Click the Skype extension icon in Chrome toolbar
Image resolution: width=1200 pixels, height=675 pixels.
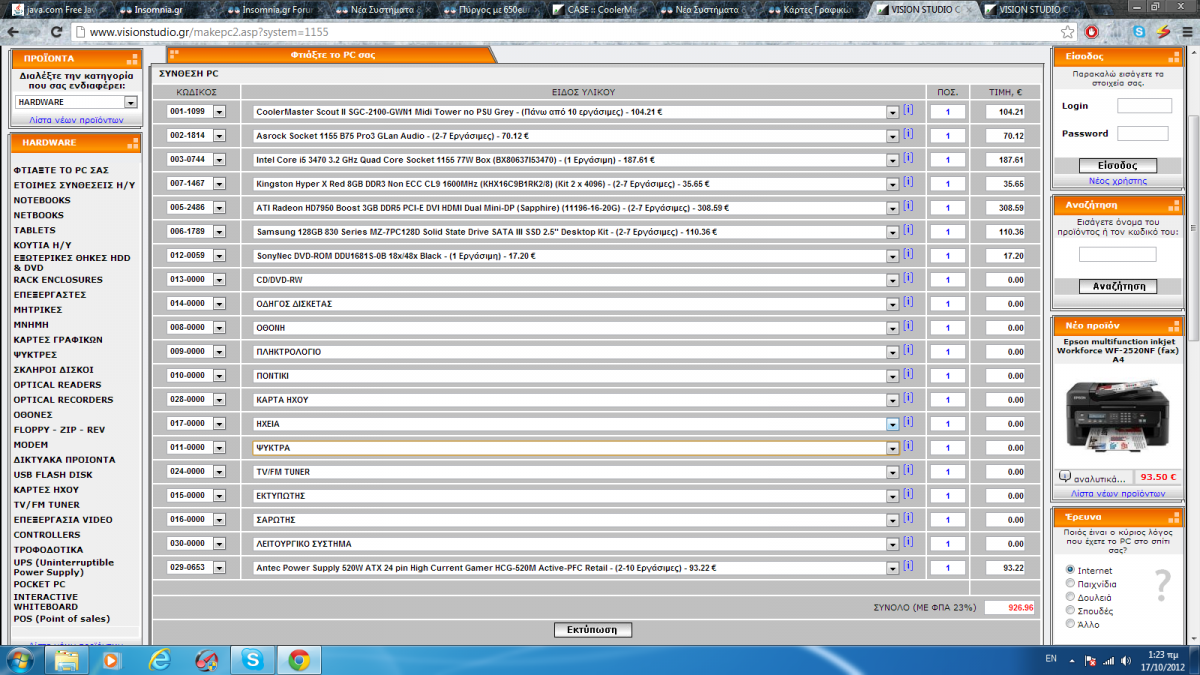click(x=1140, y=32)
